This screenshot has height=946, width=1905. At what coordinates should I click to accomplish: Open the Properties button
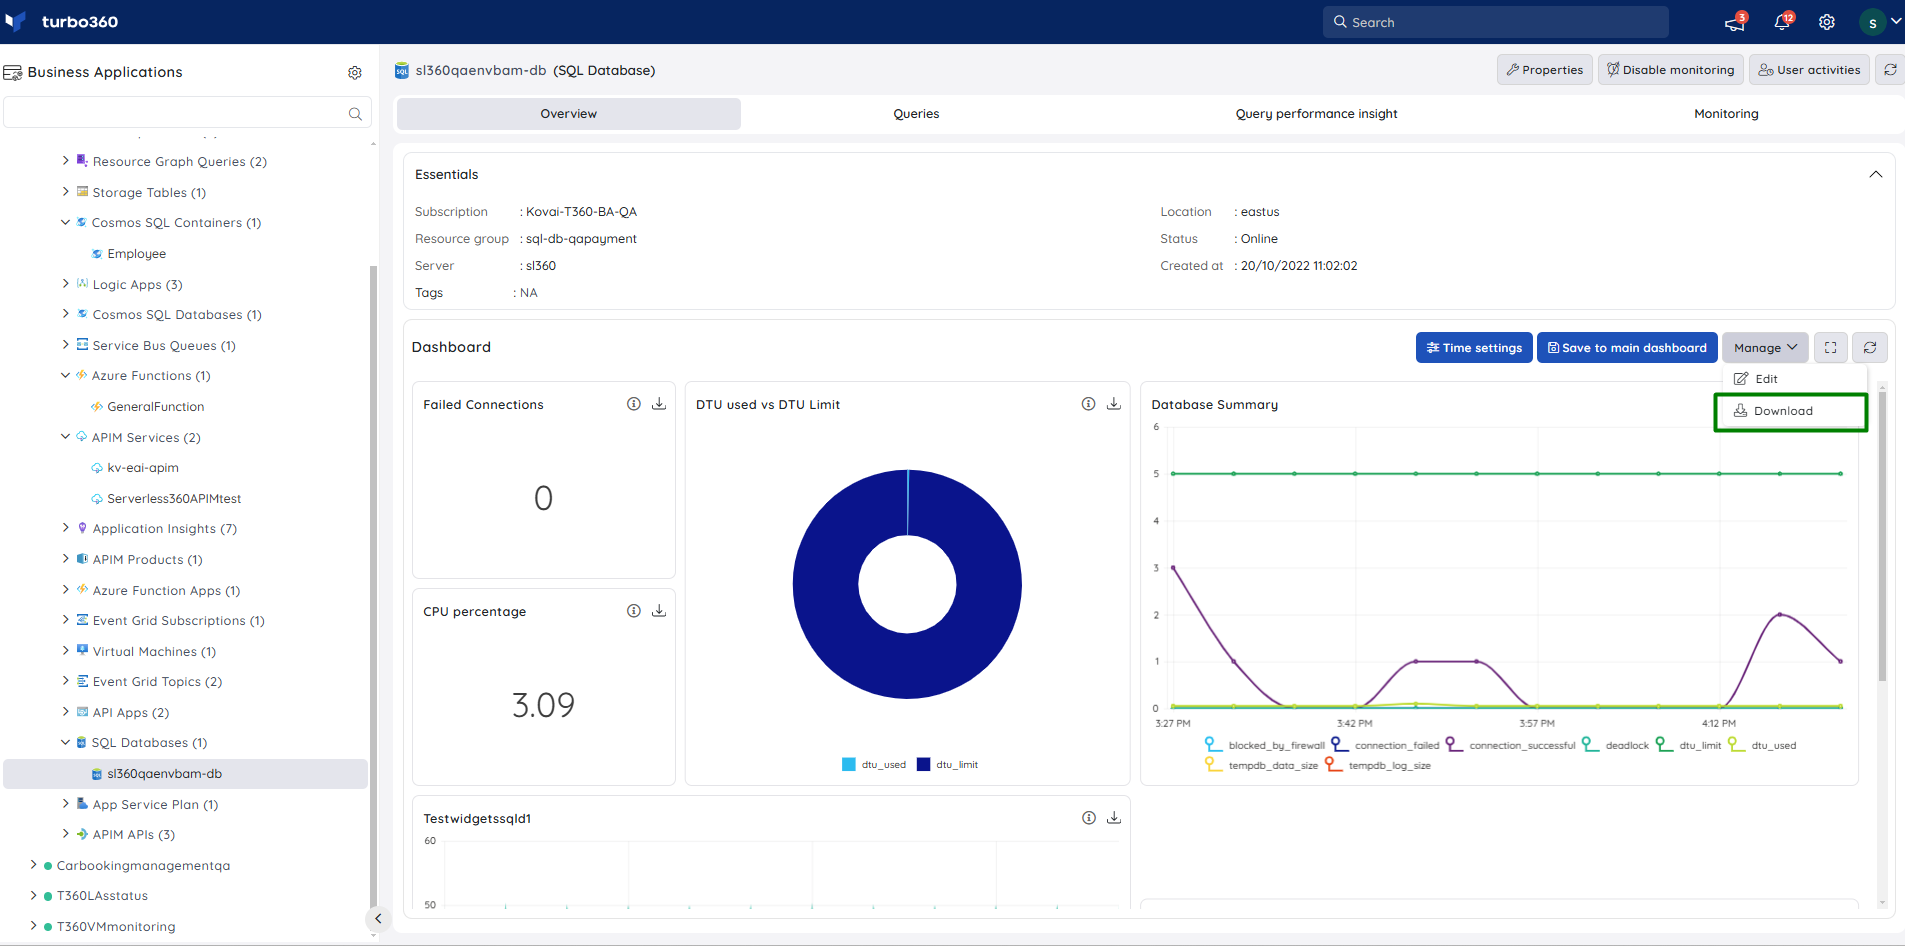tap(1544, 70)
